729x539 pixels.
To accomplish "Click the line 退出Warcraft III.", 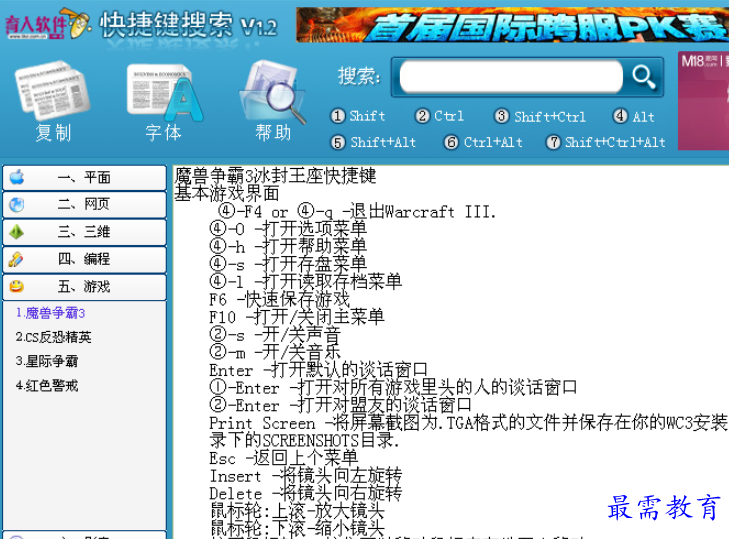I will pyautogui.click(x=357, y=212).
